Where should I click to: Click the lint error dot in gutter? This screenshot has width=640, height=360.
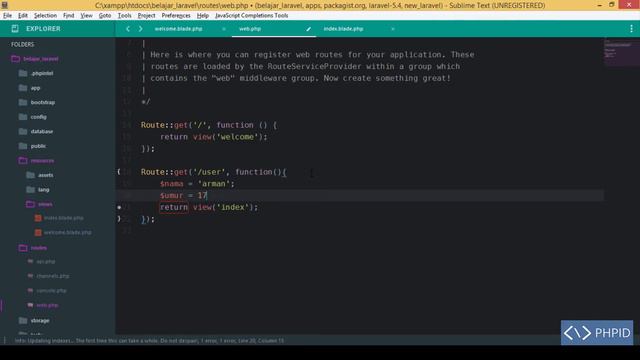119,207
